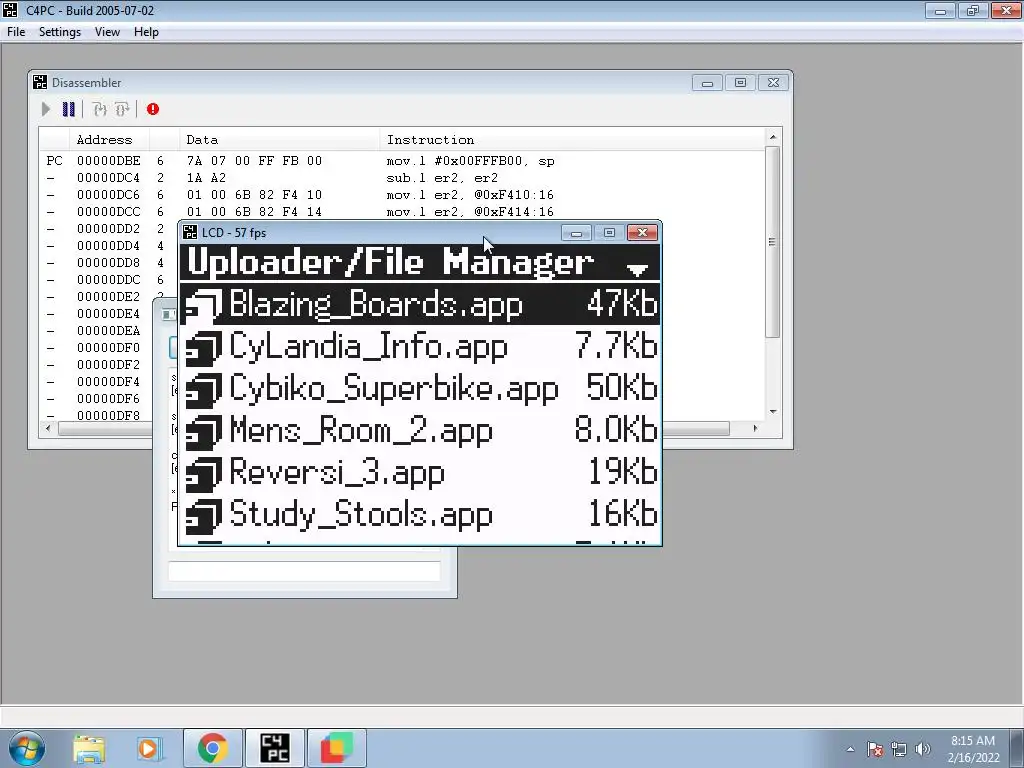Maximize the LCD window

[609, 233]
